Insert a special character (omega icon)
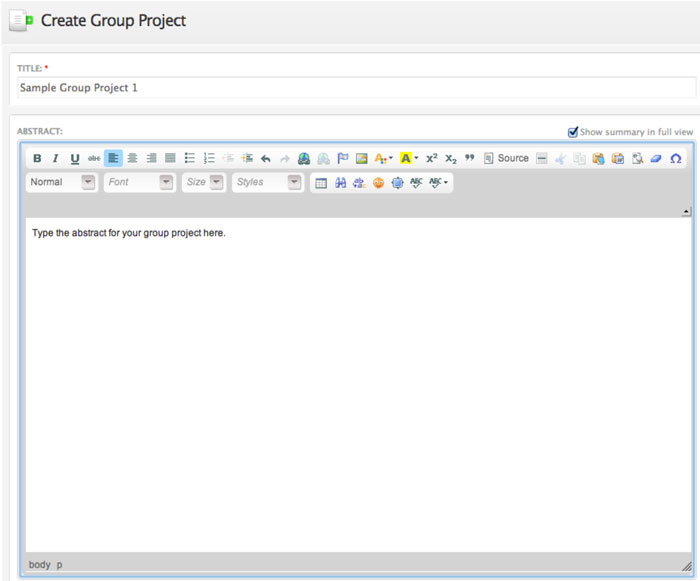This screenshot has height=581, width=700. 675,158
